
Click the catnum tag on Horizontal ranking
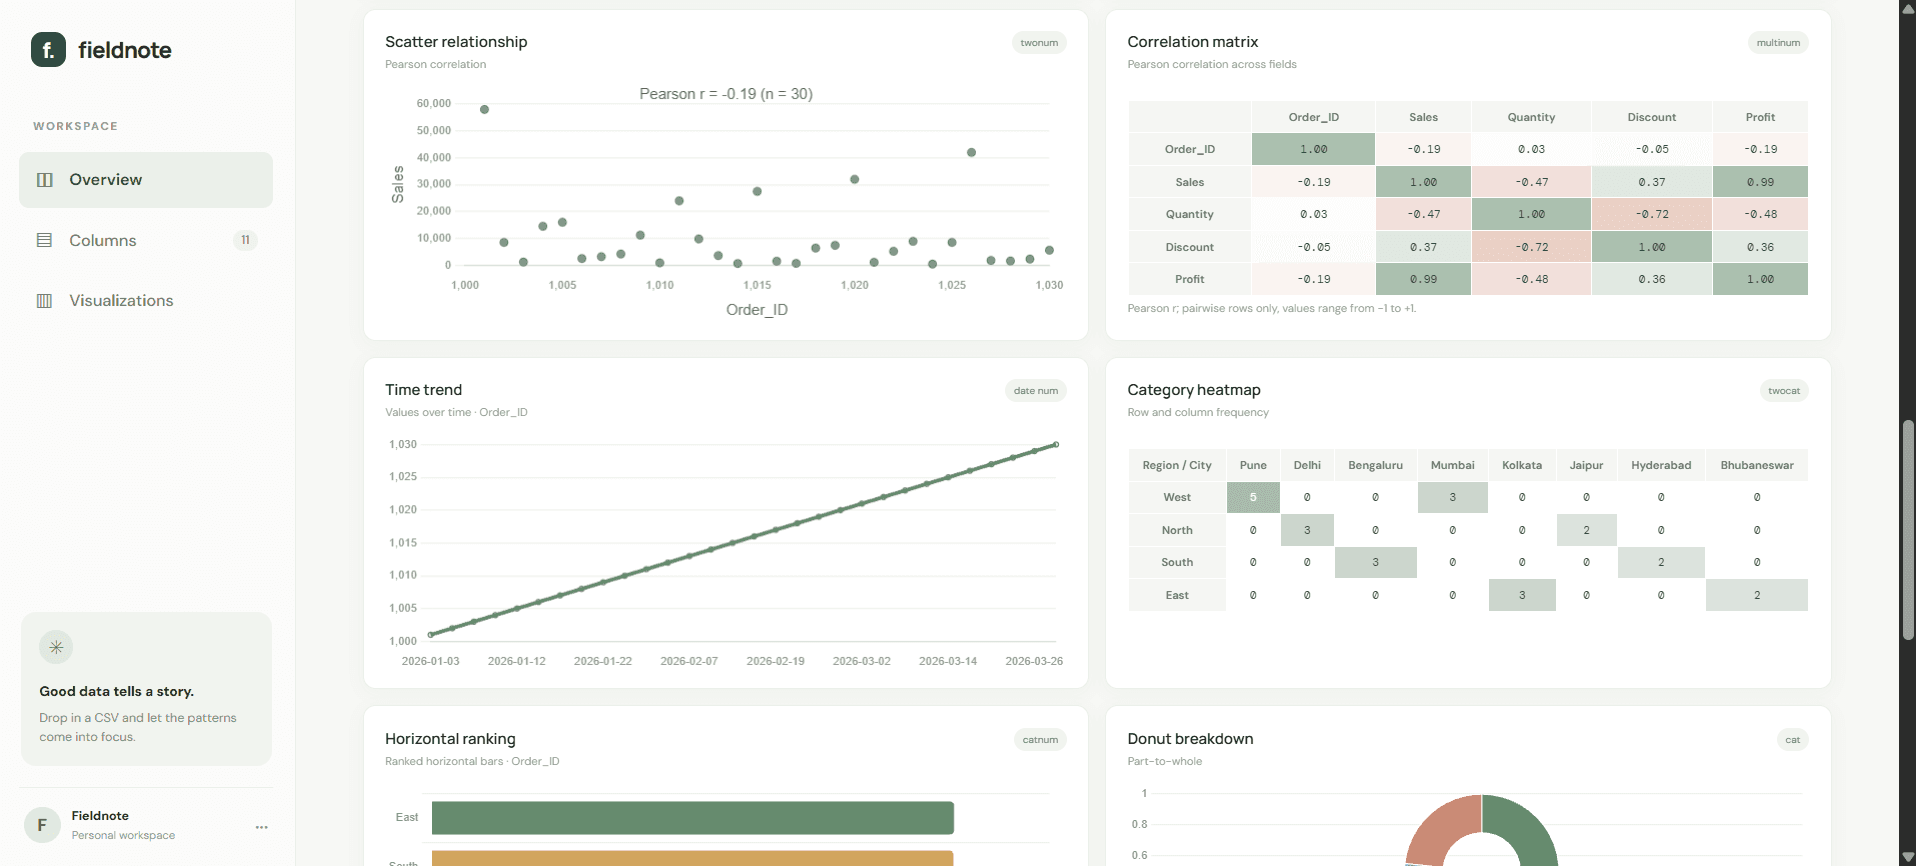coord(1040,740)
